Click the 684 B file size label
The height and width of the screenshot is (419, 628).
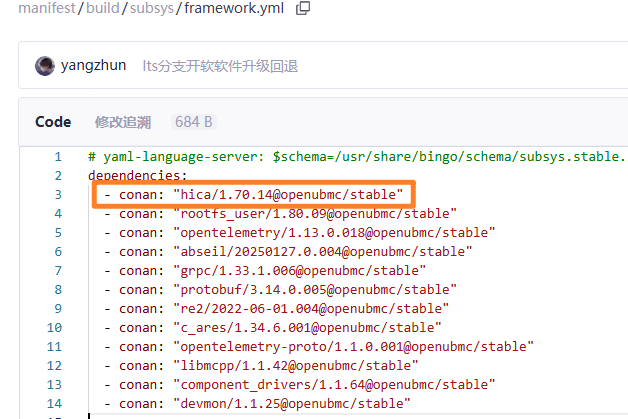click(193, 122)
